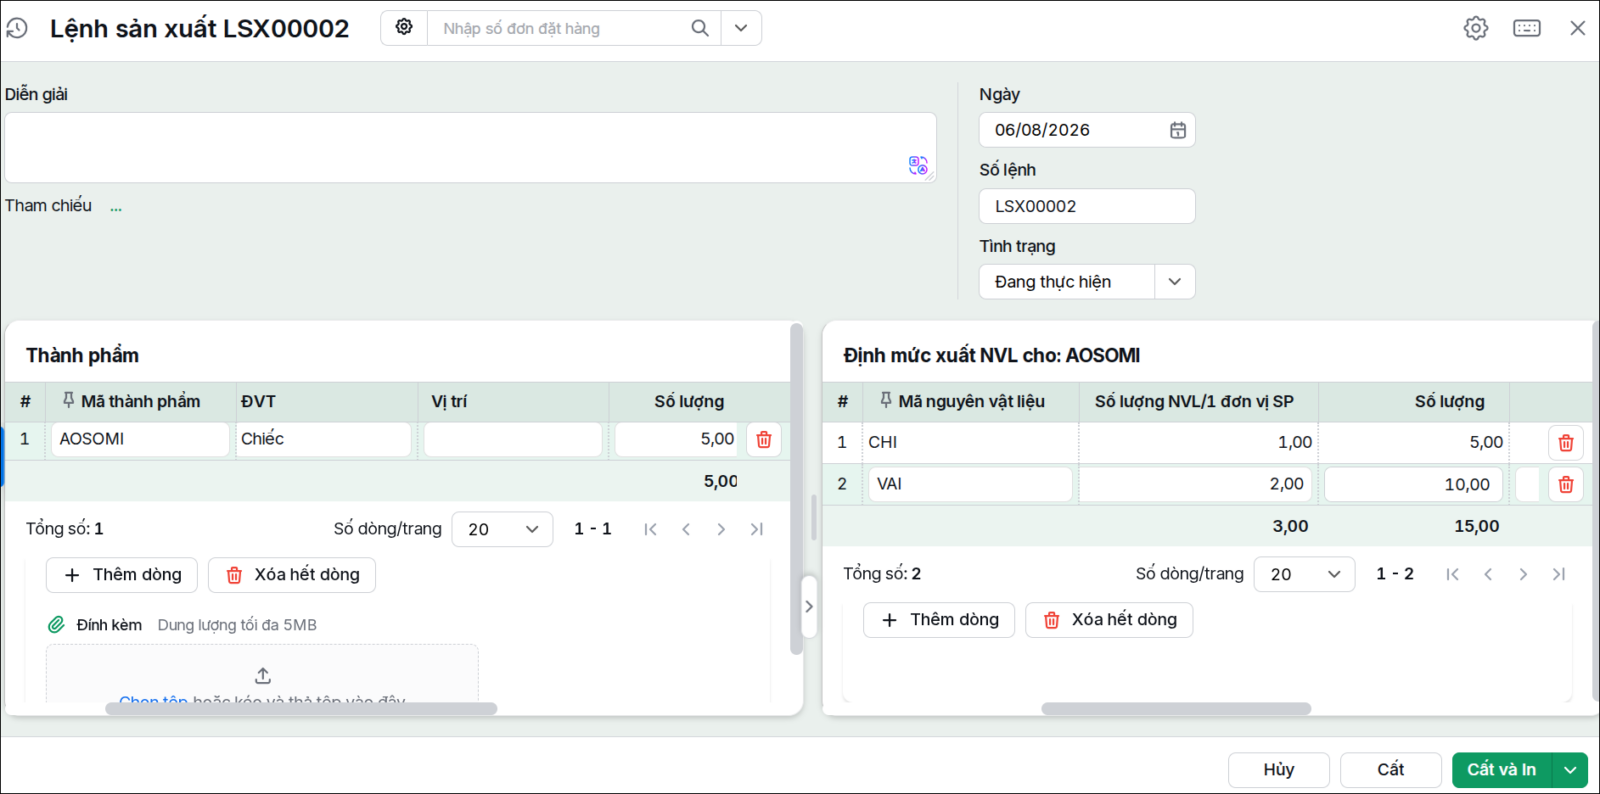The width and height of the screenshot is (1600, 794).
Task: Click the Định mức horizontal scrollbar
Action: pyautogui.click(x=1176, y=708)
